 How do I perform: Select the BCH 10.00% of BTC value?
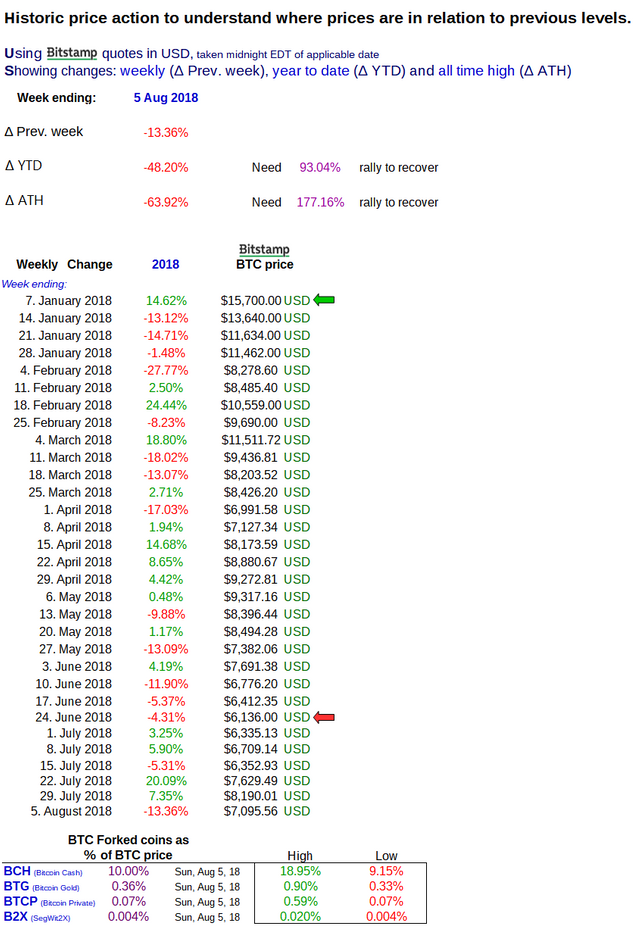click(128, 871)
